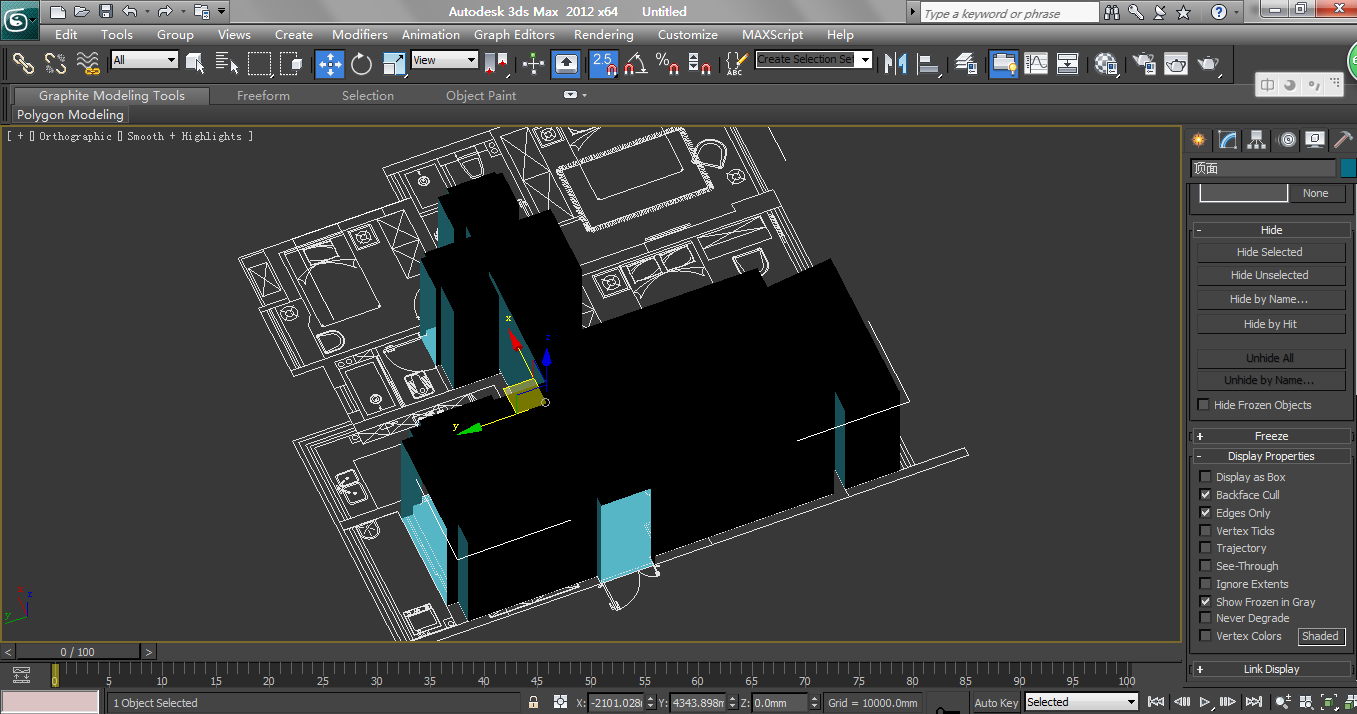The width and height of the screenshot is (1357, 714).
Task: Select the Hierarchy panel icon
Action: [x=1256, y=140]
